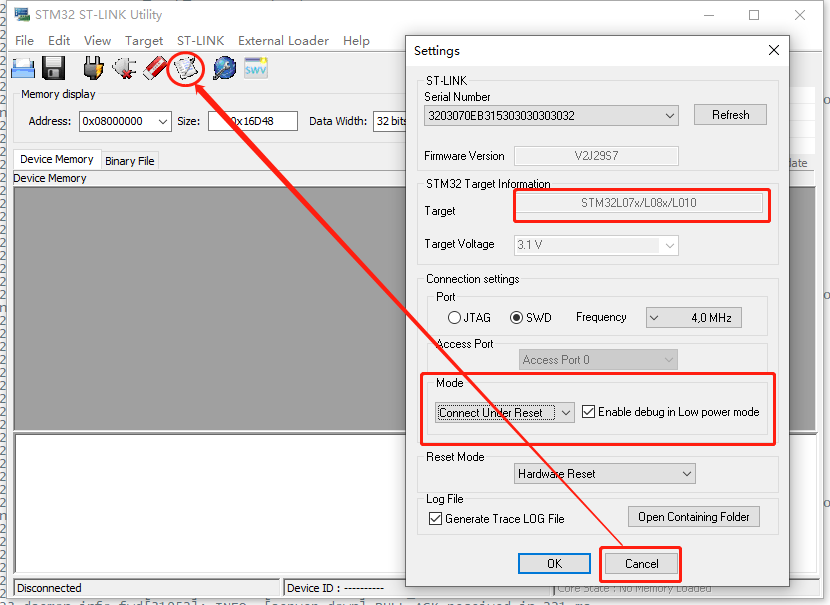
Task: Click the Device Memory heading label
Action: (50, 178)
